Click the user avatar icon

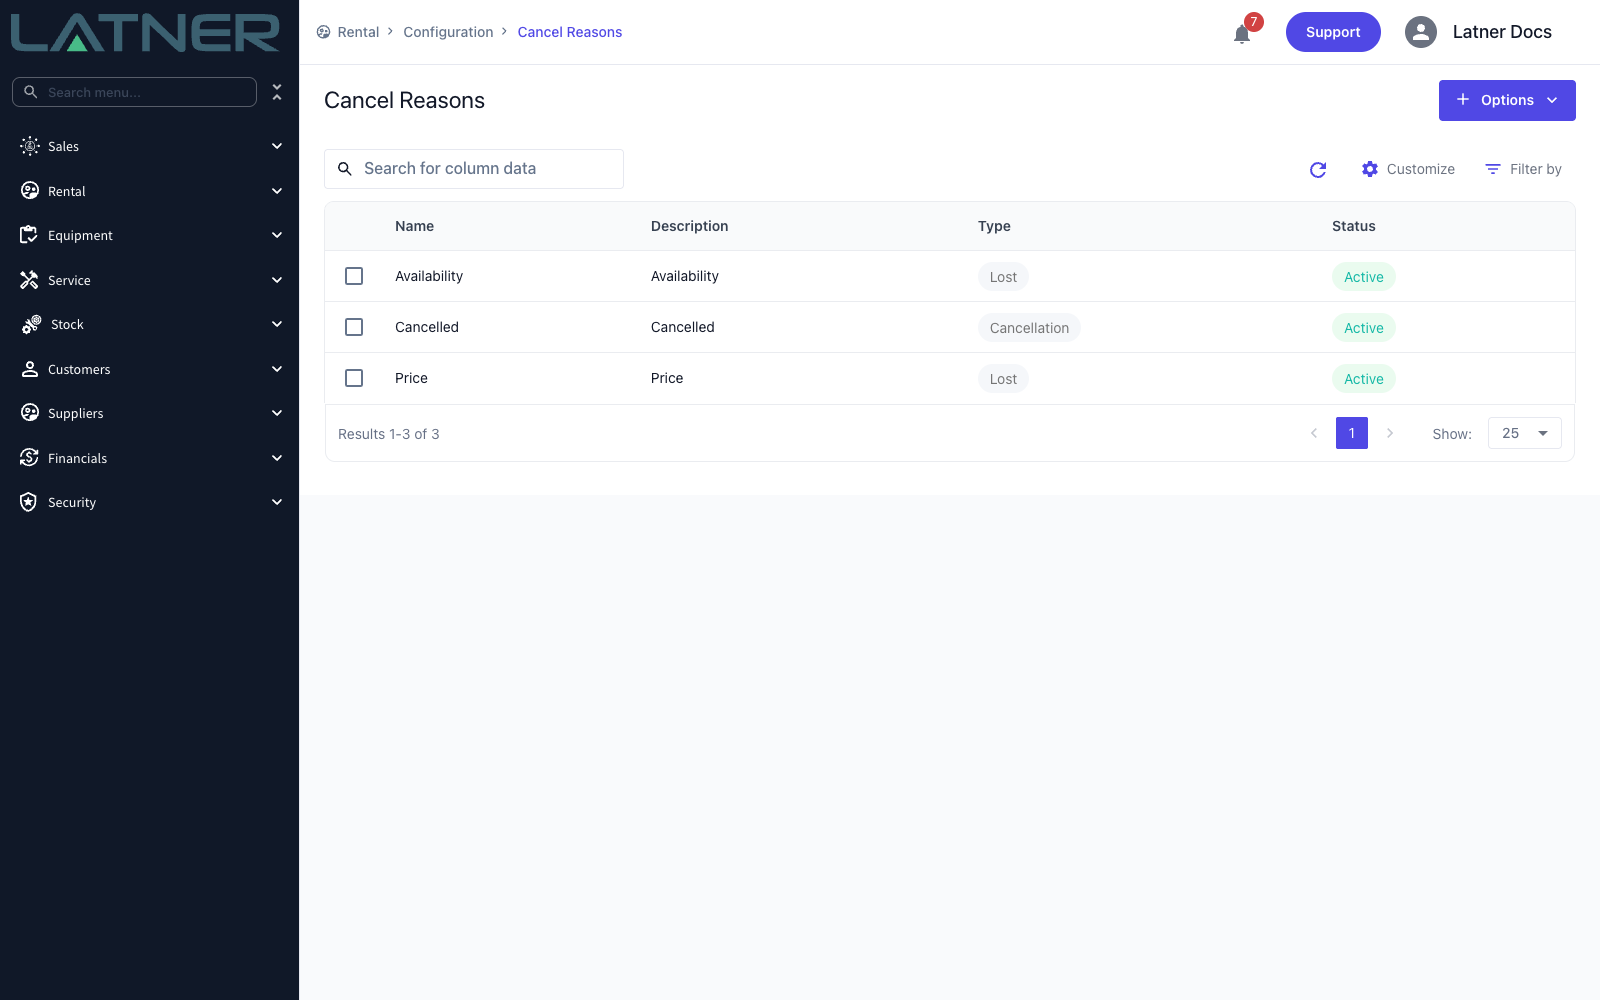coord(1420,32)
